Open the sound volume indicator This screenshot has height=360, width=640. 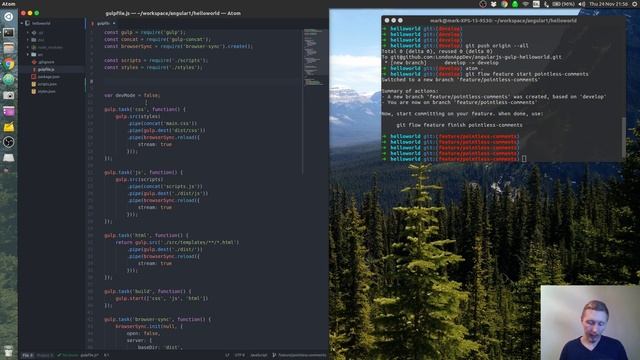[x=582, y=4]
